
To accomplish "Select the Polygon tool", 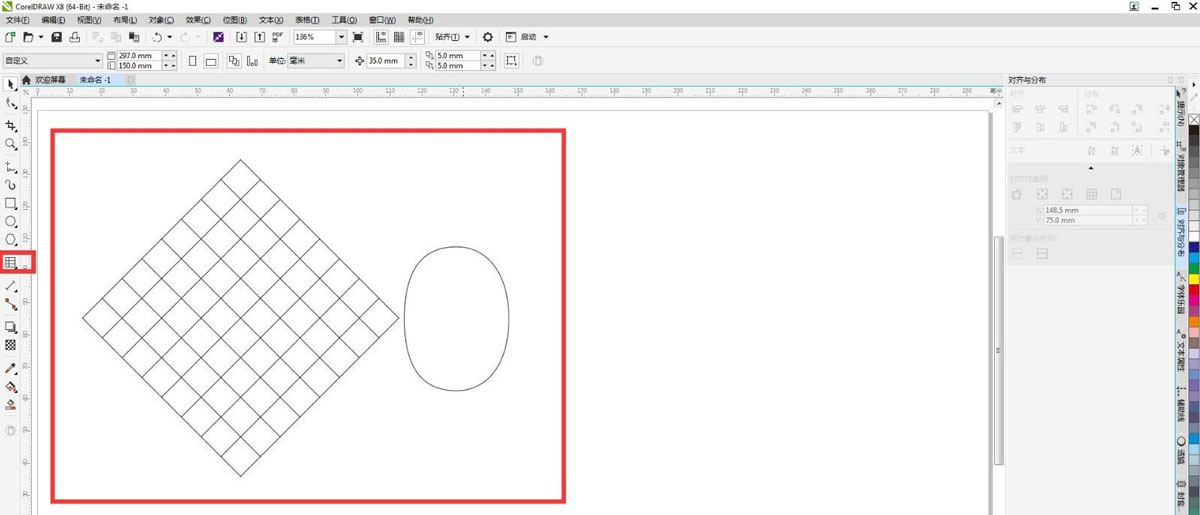I will point(11,240).
